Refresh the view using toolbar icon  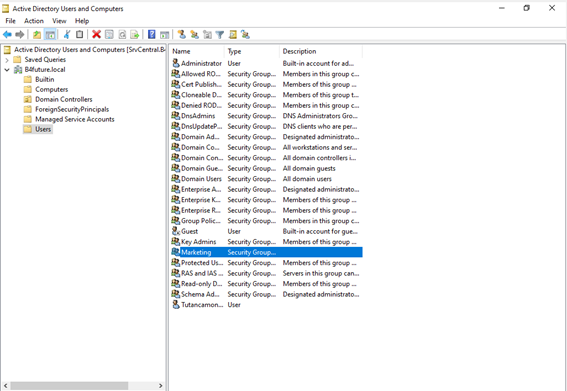tap(122, 35)
